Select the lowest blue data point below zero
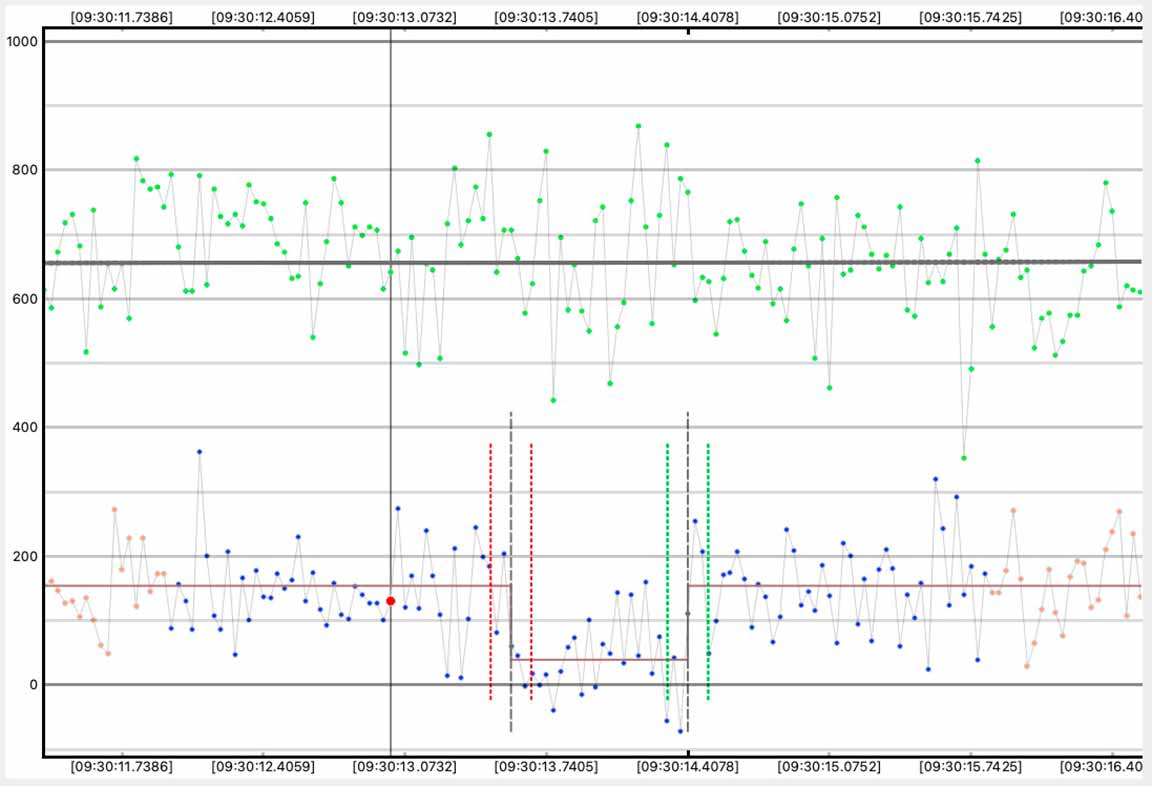Viewport: 1152px width, 786px height. point(680,731)
